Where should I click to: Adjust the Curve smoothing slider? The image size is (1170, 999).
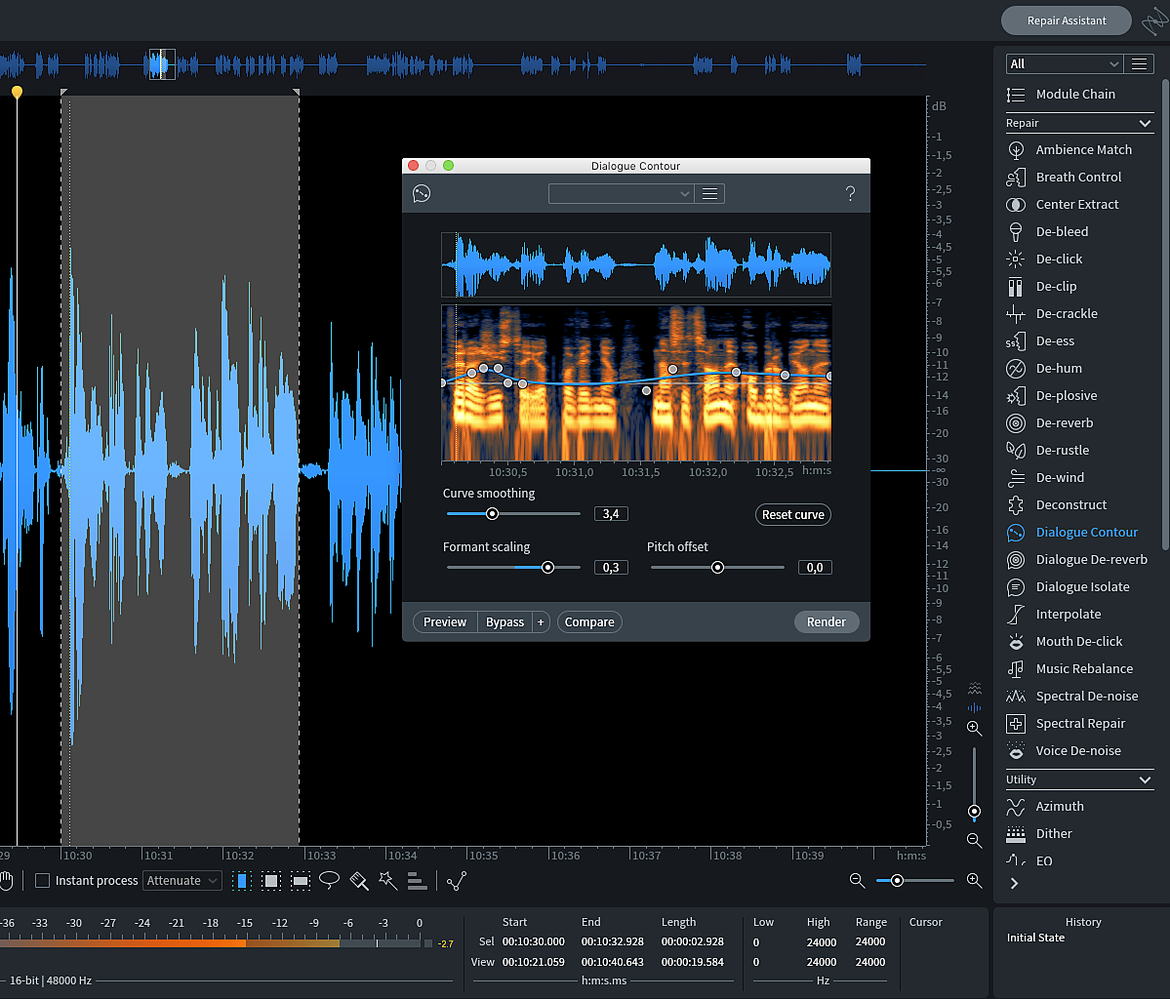(492, 514)
